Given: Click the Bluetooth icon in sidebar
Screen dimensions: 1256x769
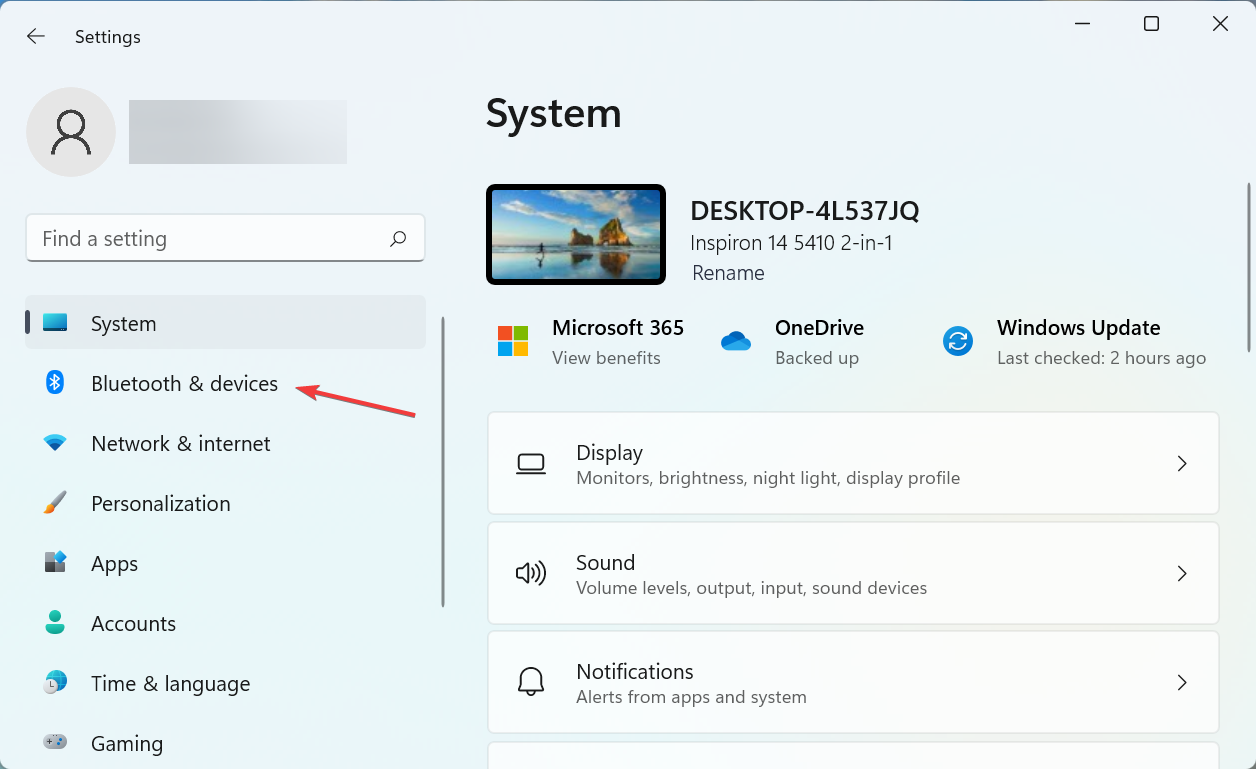Looking at the screenshot, I should point(55,382).
